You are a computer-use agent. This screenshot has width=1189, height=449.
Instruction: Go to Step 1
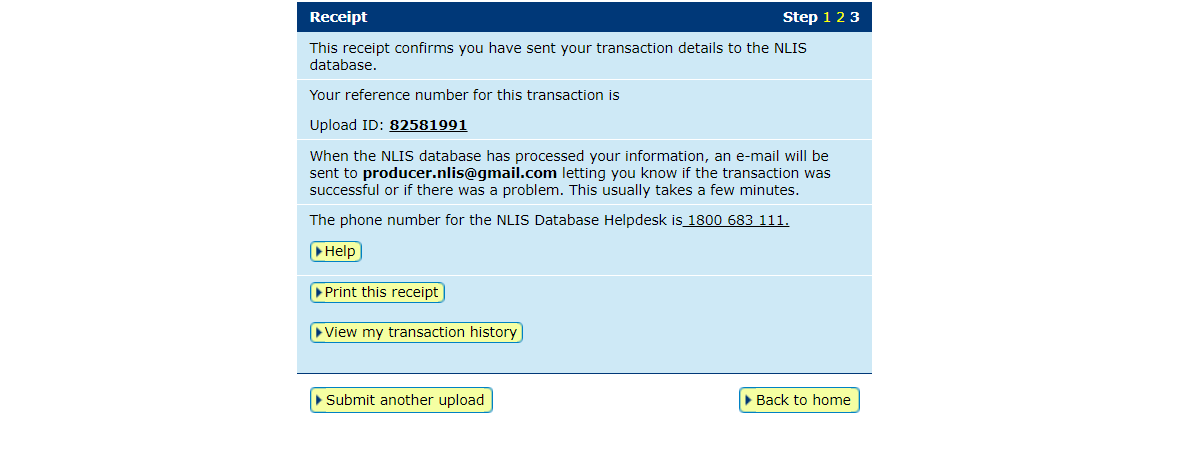[x=827, y=17]
